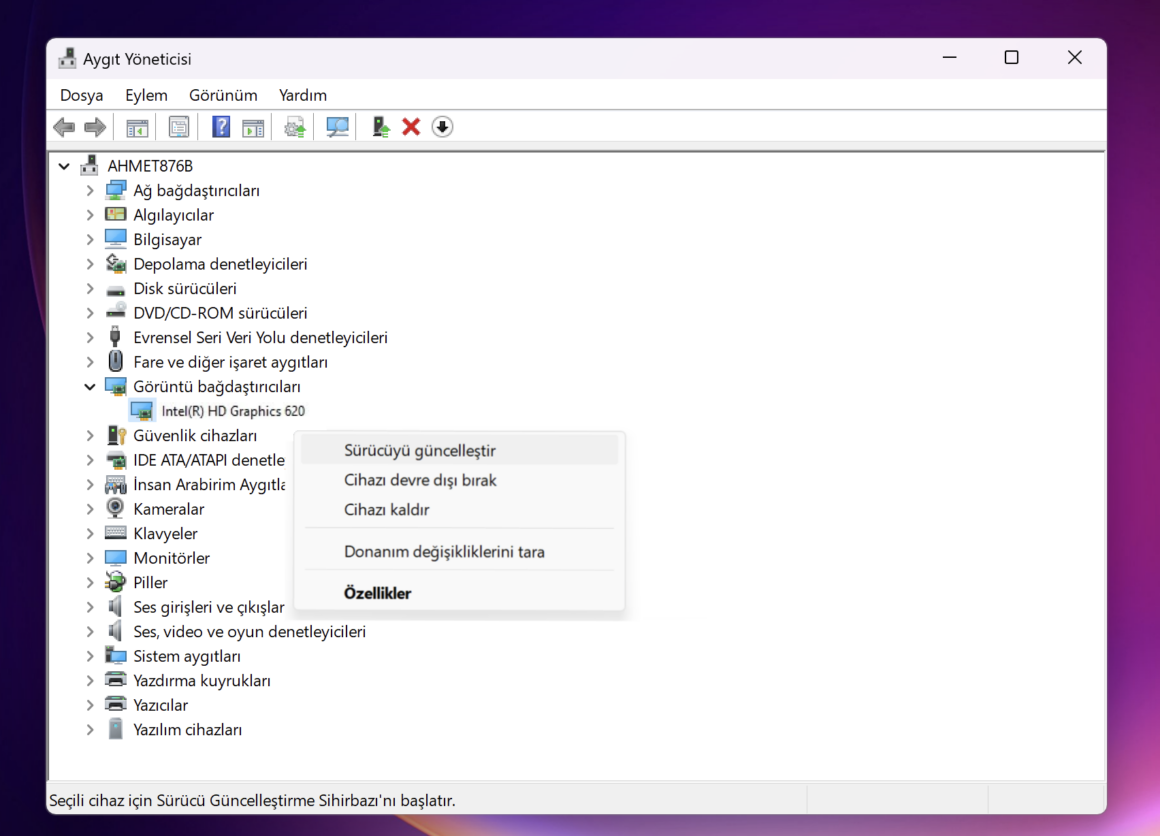Select the Yazıcılar tree label
The image size is (1160, 836).
[161, 705]
